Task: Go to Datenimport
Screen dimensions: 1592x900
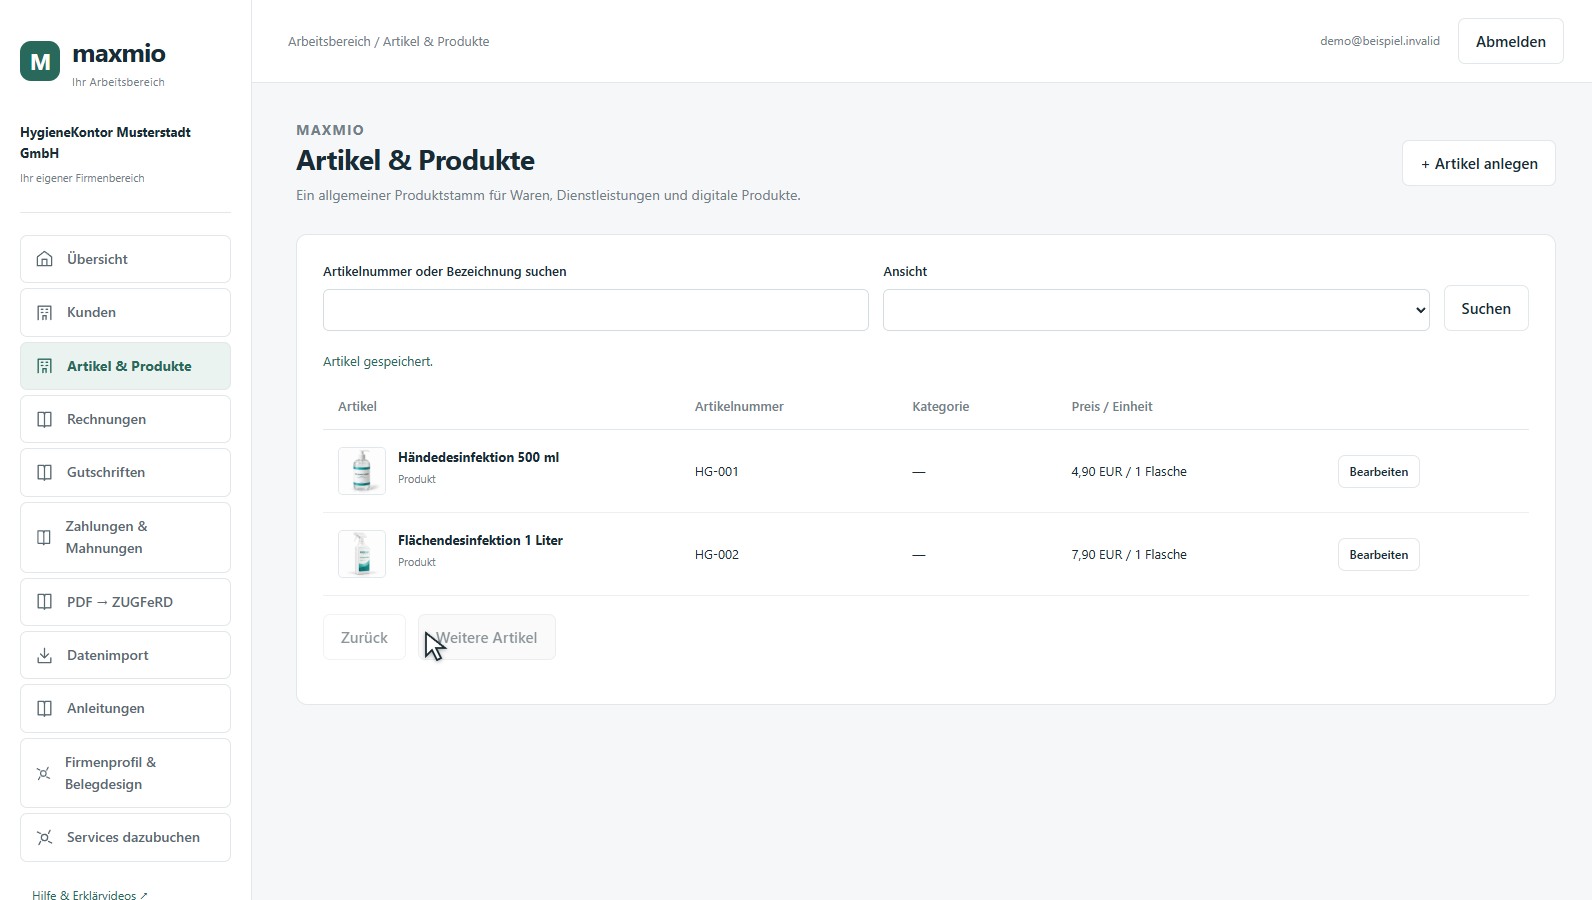Action: tap(125, 655)
